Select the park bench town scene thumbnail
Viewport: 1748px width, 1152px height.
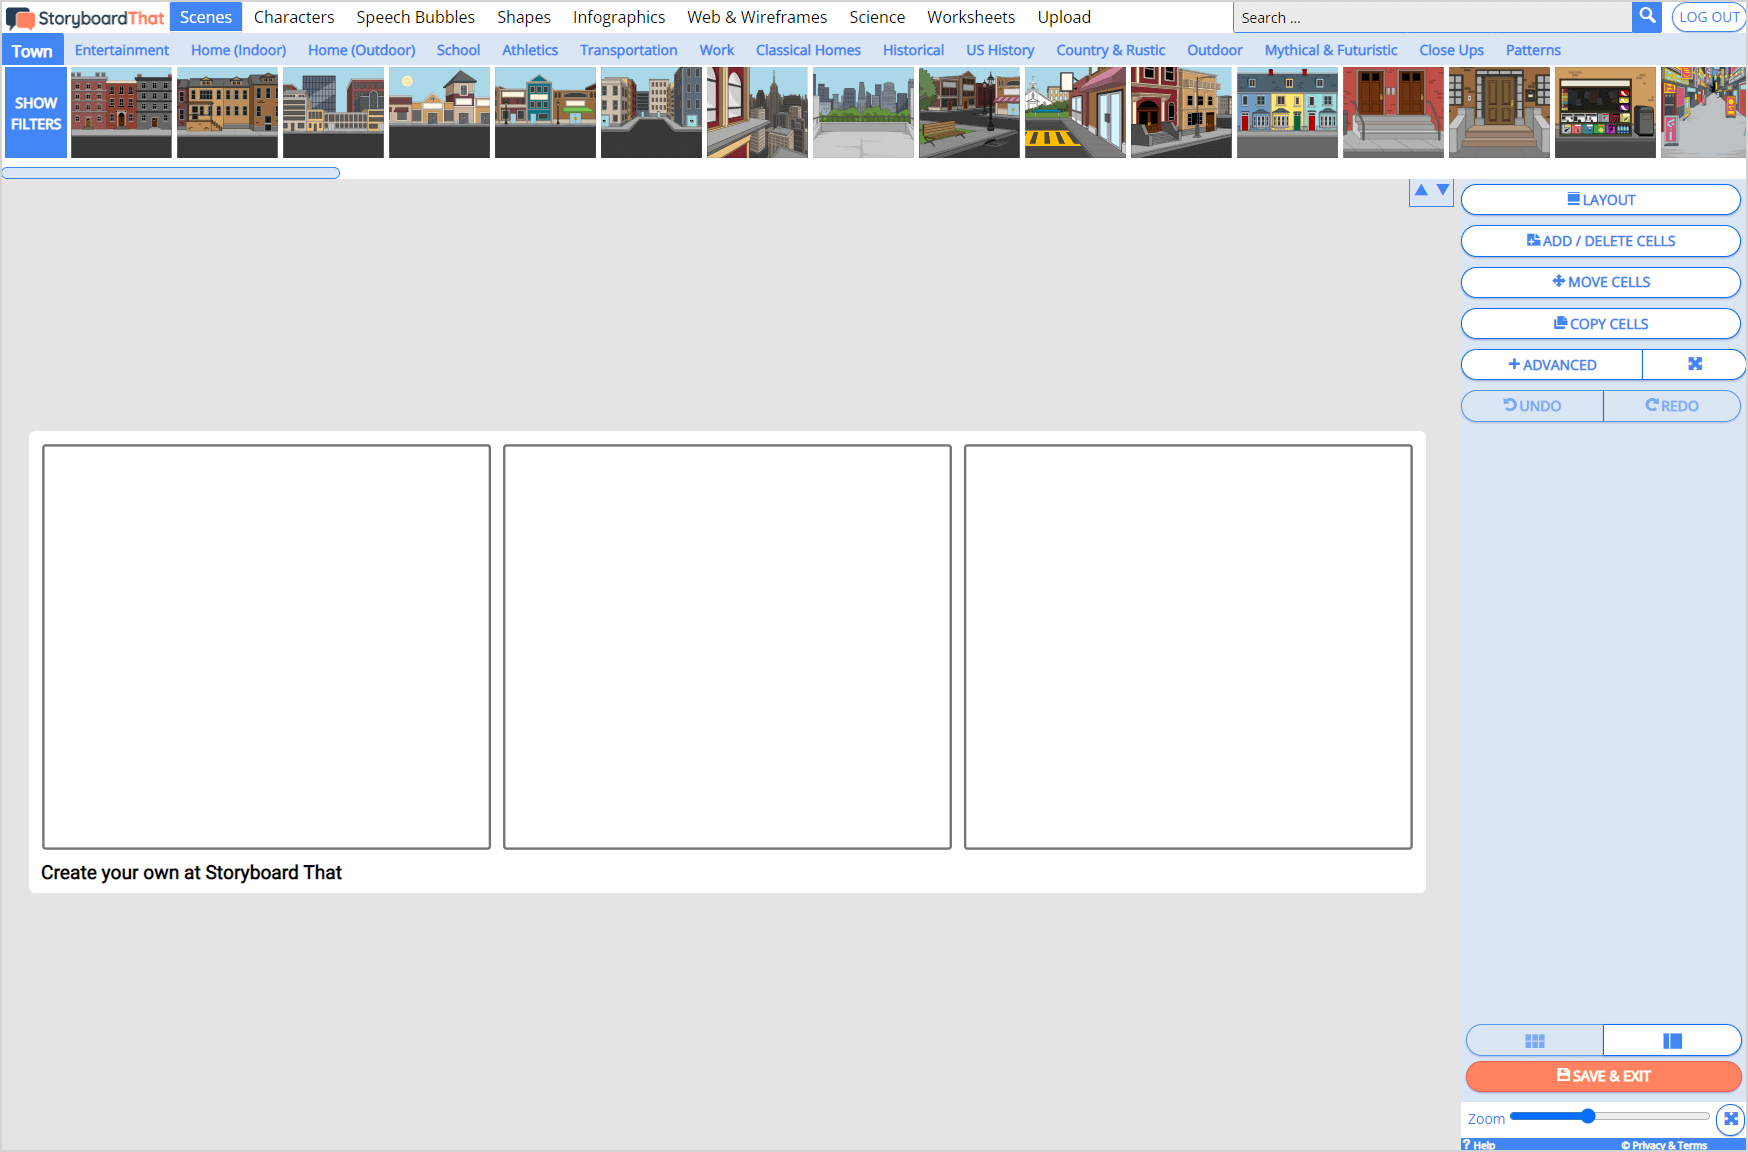[969, 113]
